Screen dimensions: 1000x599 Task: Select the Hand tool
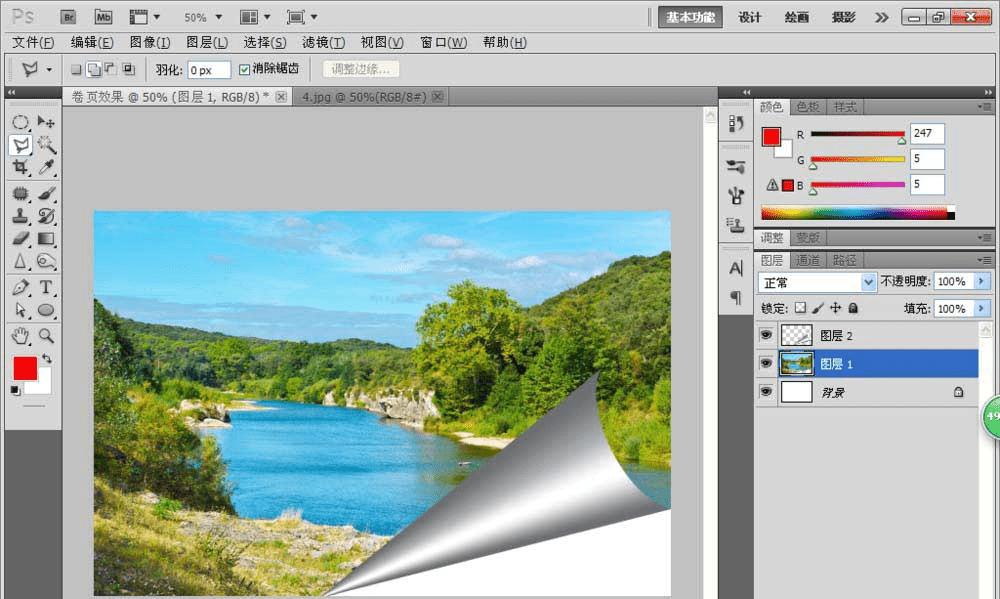click(20, 336)
